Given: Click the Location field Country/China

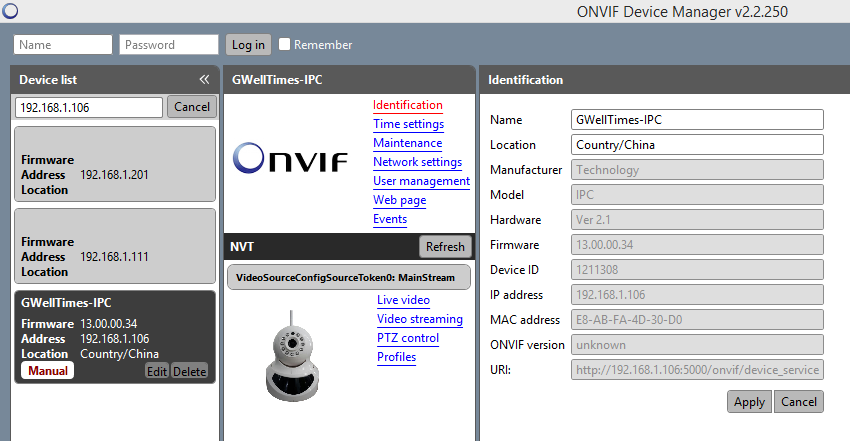Looking at the screenshot, I should (x=697, y=145).
